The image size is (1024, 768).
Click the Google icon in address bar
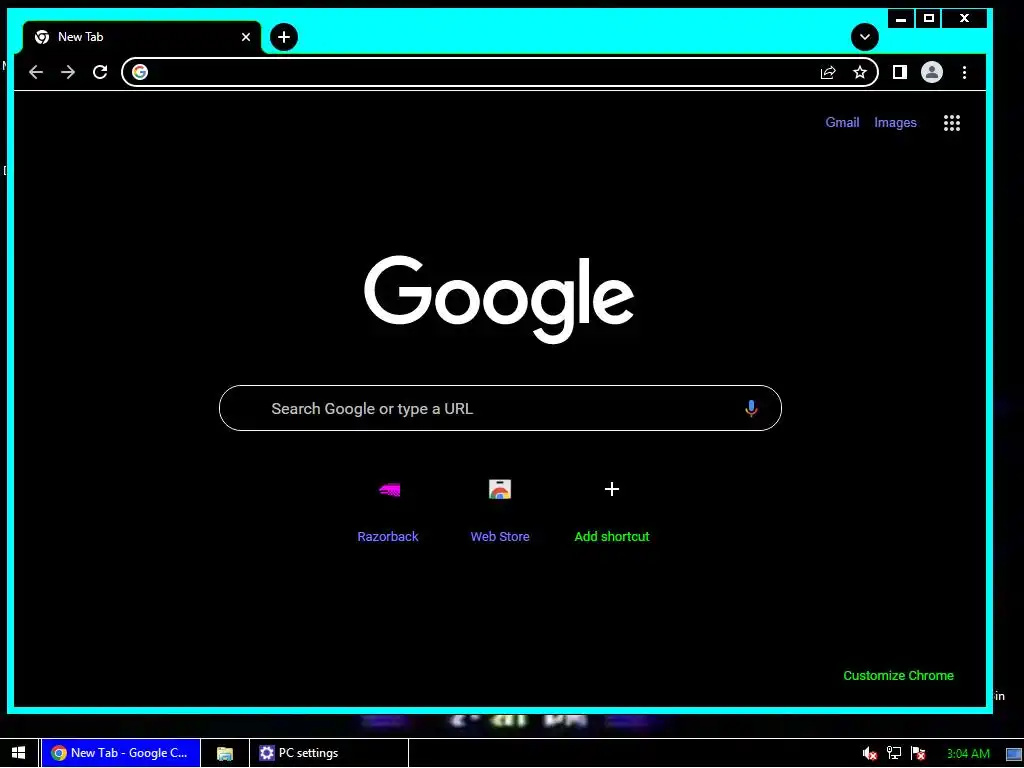coord(140,72)
